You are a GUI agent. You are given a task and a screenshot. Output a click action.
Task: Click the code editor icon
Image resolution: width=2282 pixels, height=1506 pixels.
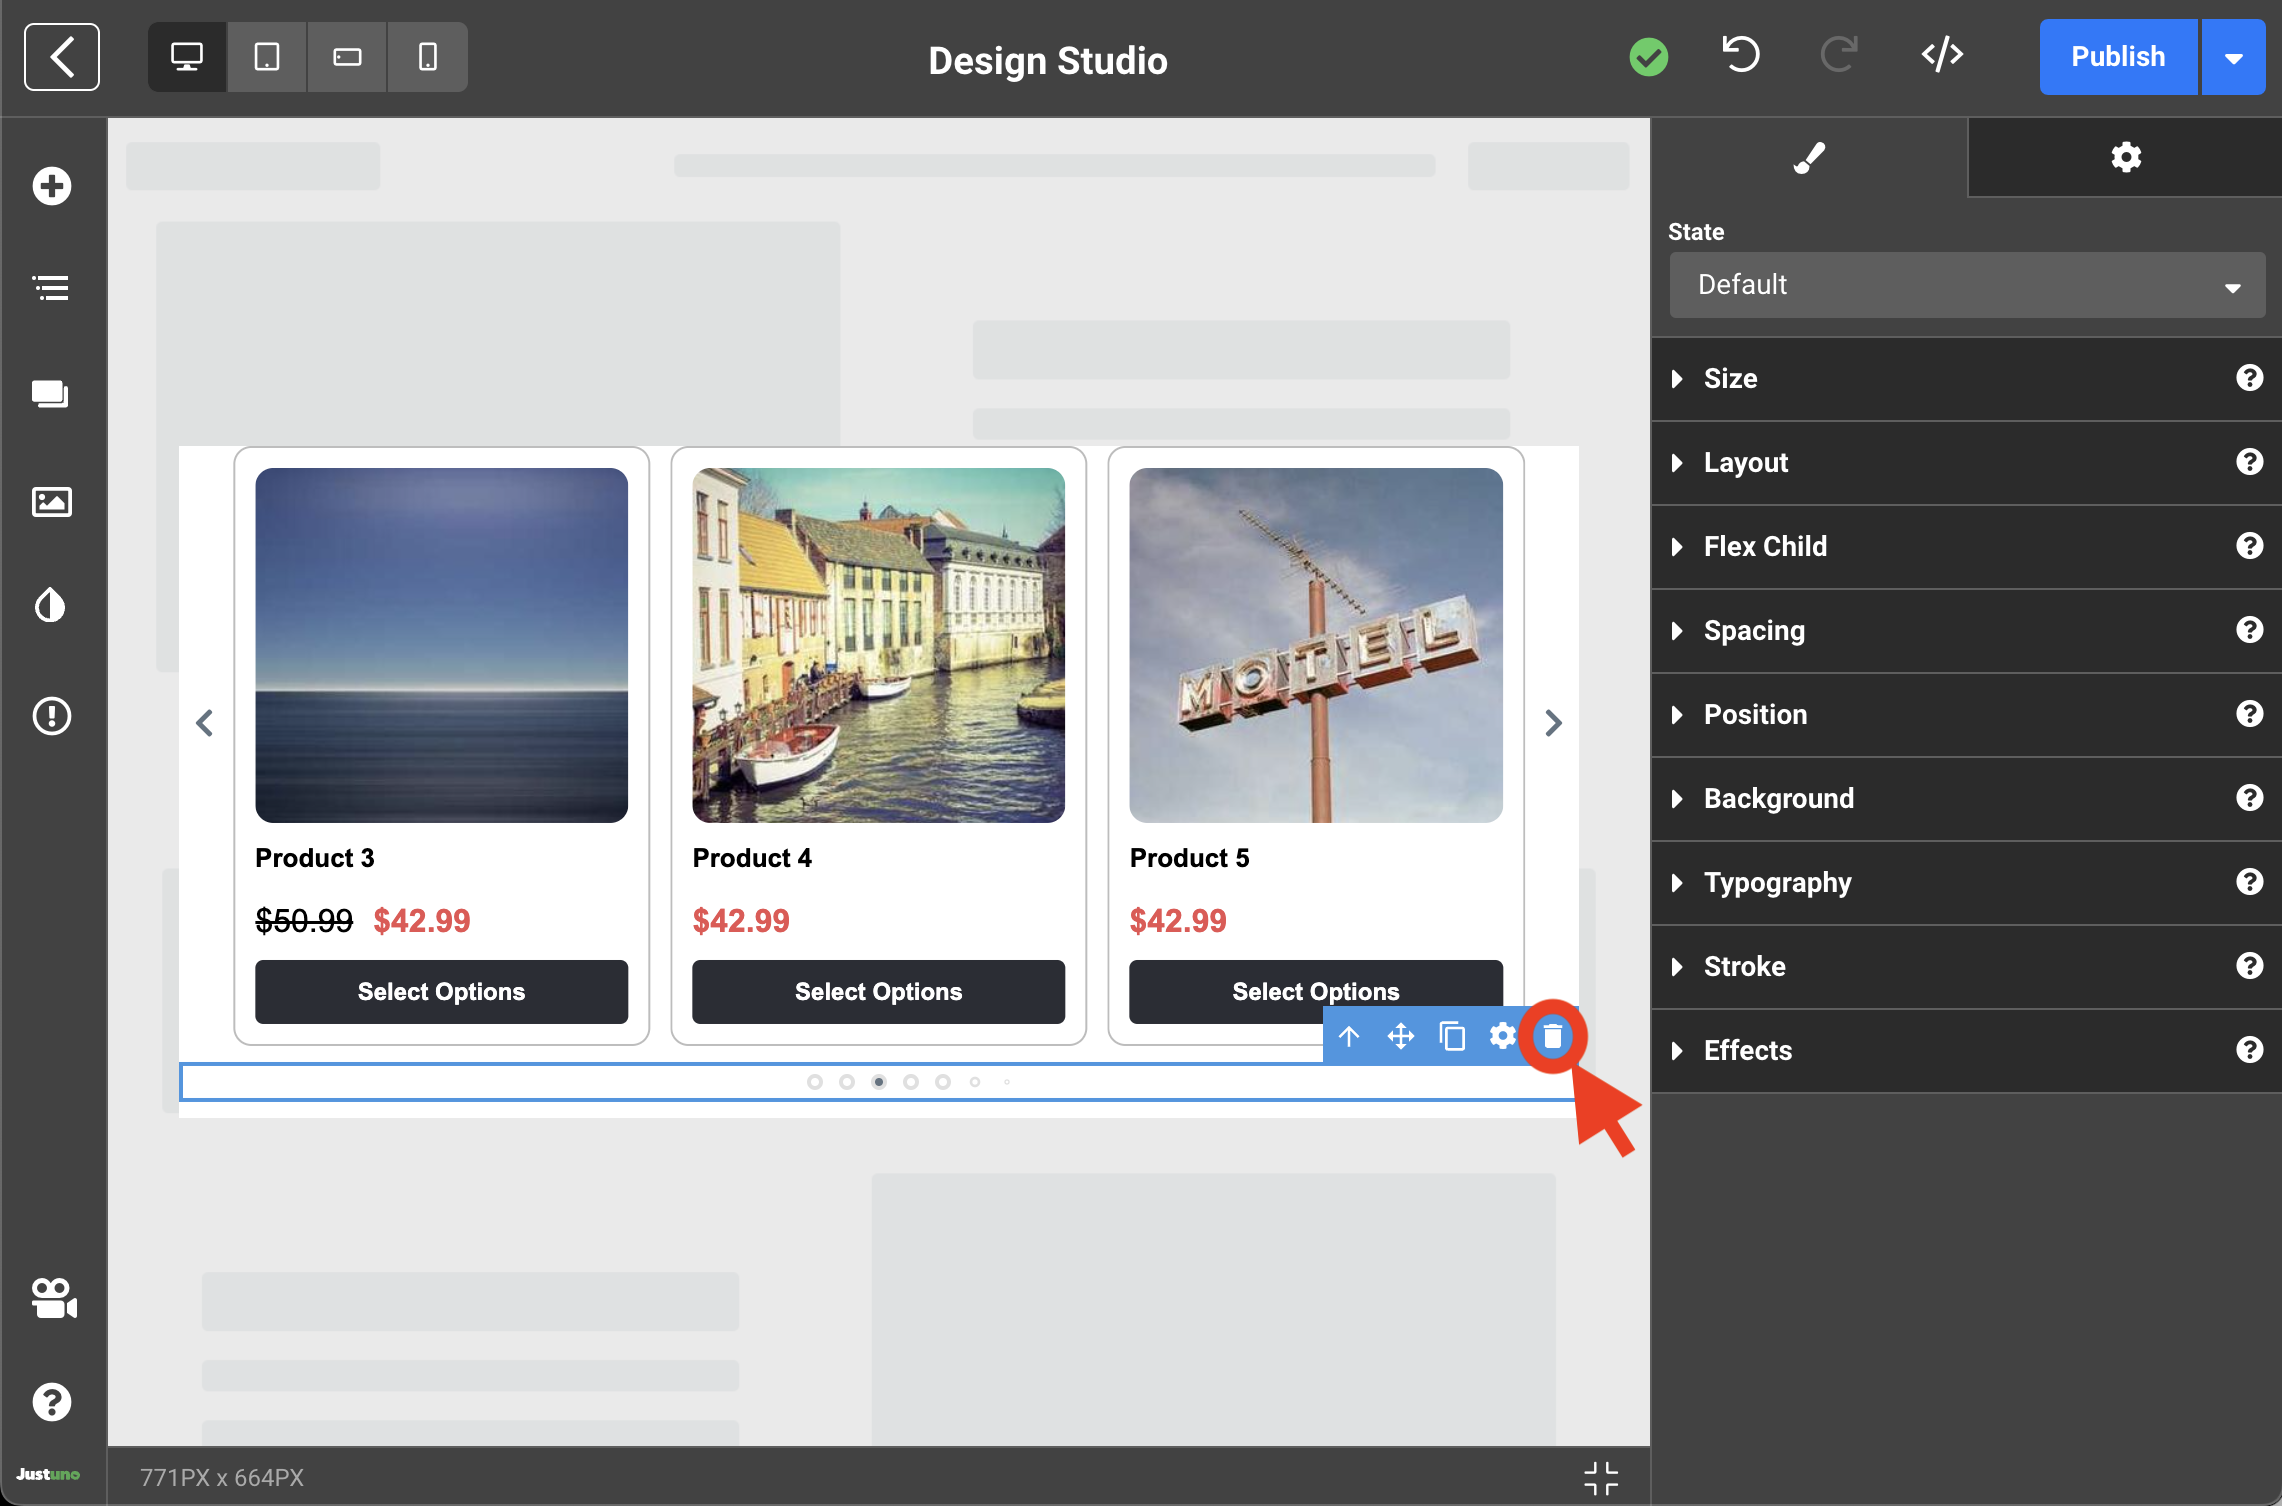(1941, 56)
